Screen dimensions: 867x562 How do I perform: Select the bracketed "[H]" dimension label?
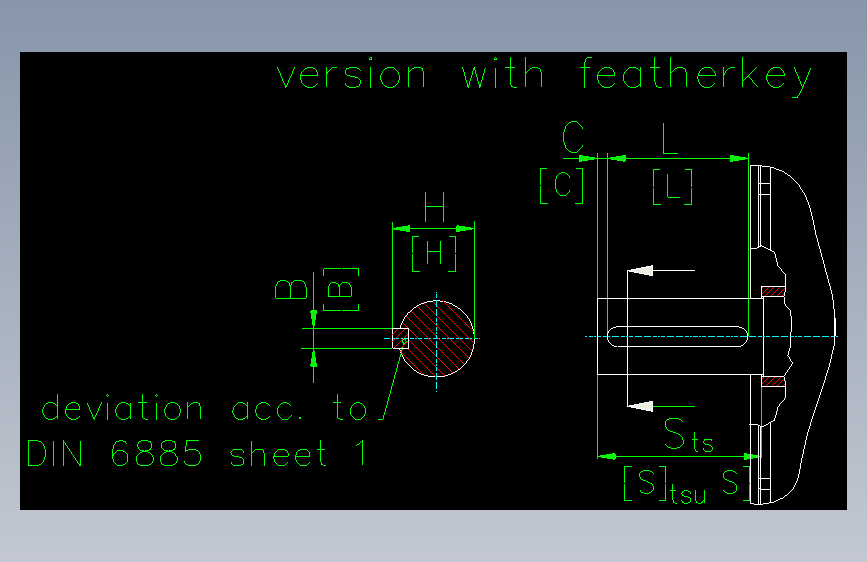(434, 254)
